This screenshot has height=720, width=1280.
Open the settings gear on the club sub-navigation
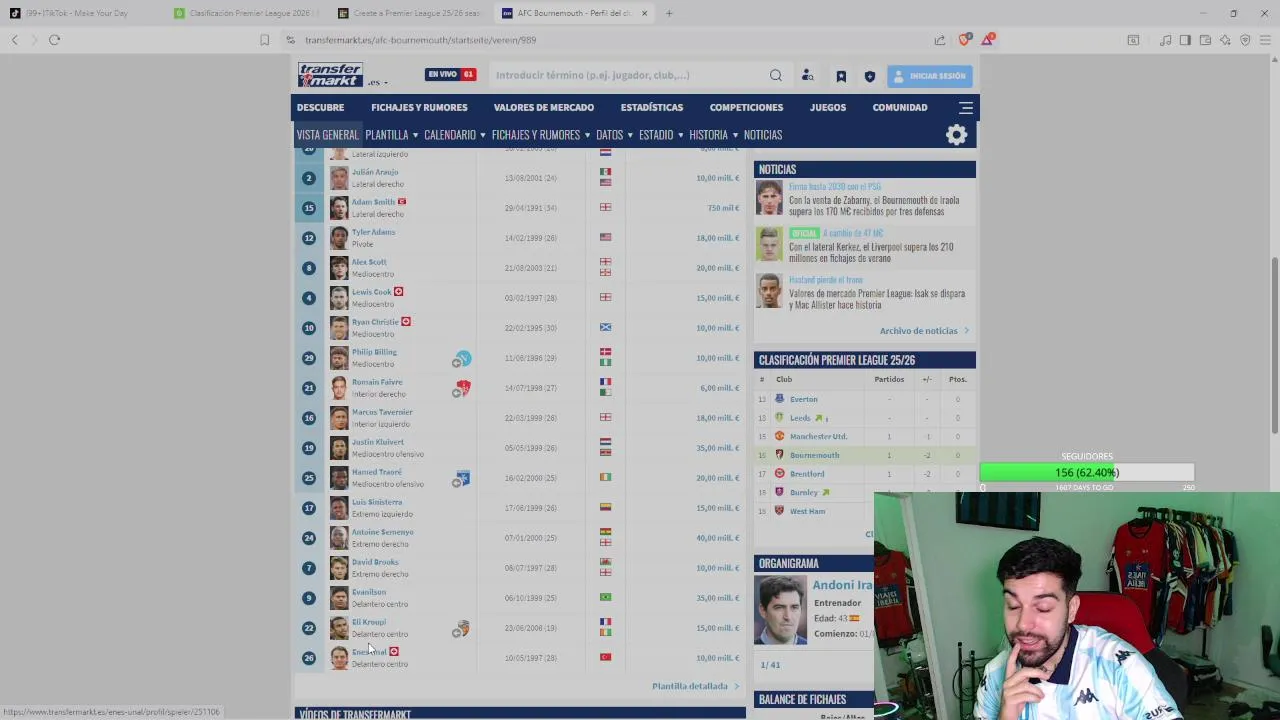pos(957,135)
